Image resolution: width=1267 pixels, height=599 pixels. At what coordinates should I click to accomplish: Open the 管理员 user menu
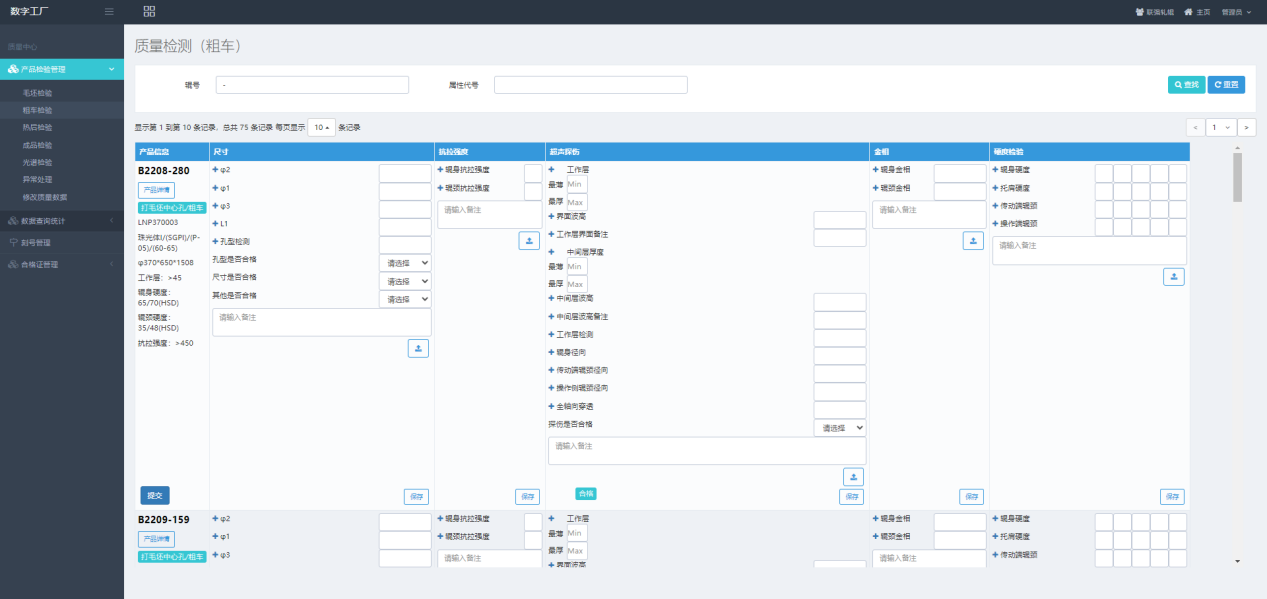[x=1236, y=12]
